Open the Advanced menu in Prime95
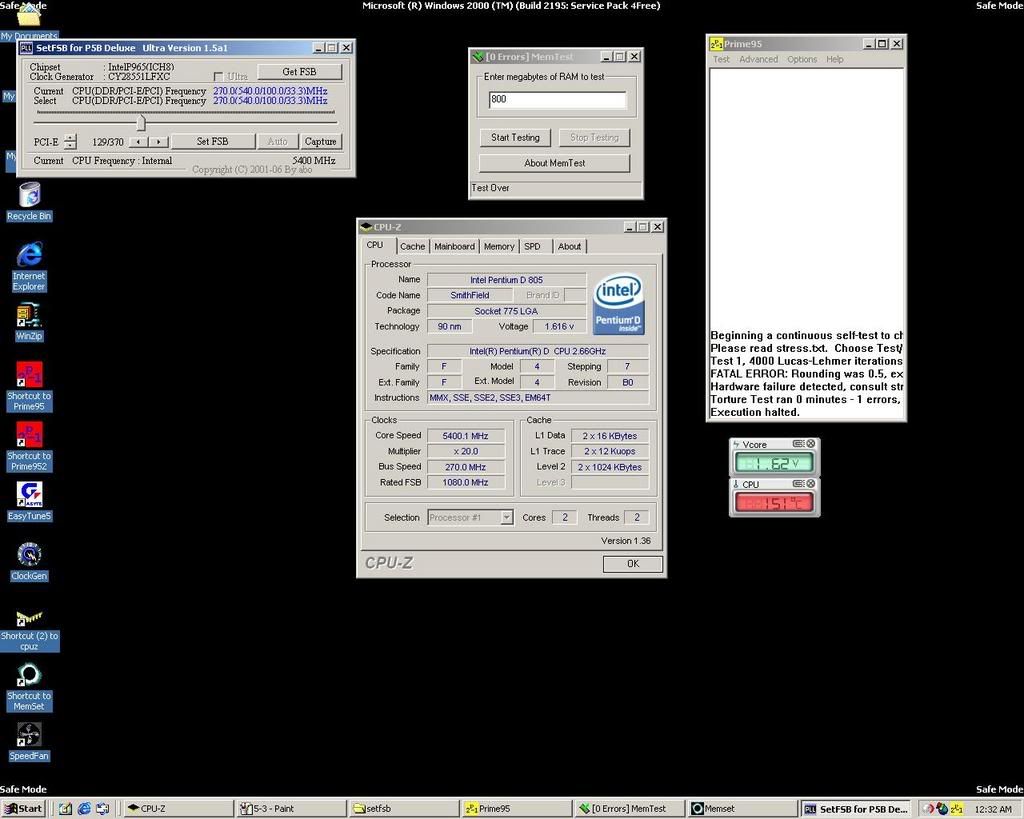This screenshot has height=819, width=1024. (x=758, y=59)
